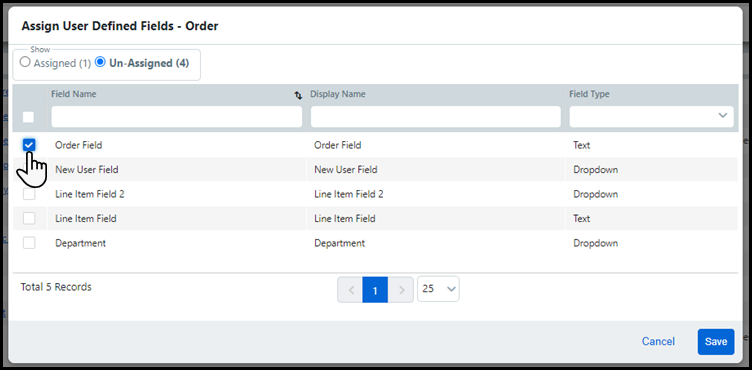Go to the previous page arrow
This screenshot has height=370, width=752.
click(x=350, y=290)
